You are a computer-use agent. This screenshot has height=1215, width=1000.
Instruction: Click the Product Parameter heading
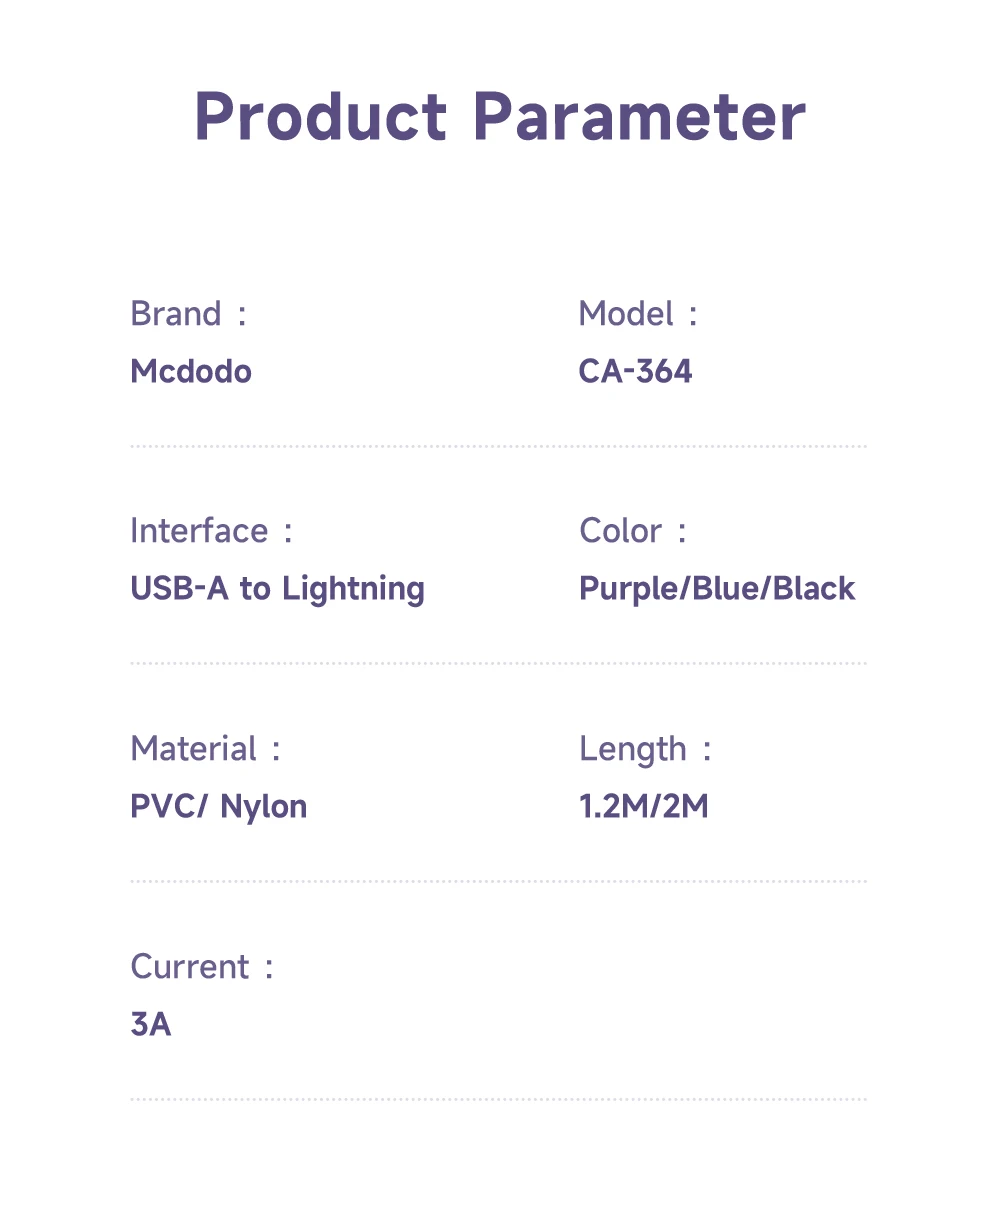tap(499, 117)
